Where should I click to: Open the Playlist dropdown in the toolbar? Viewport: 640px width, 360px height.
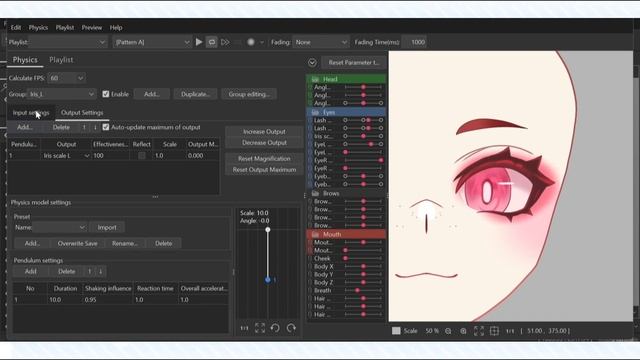pos(67,42)
